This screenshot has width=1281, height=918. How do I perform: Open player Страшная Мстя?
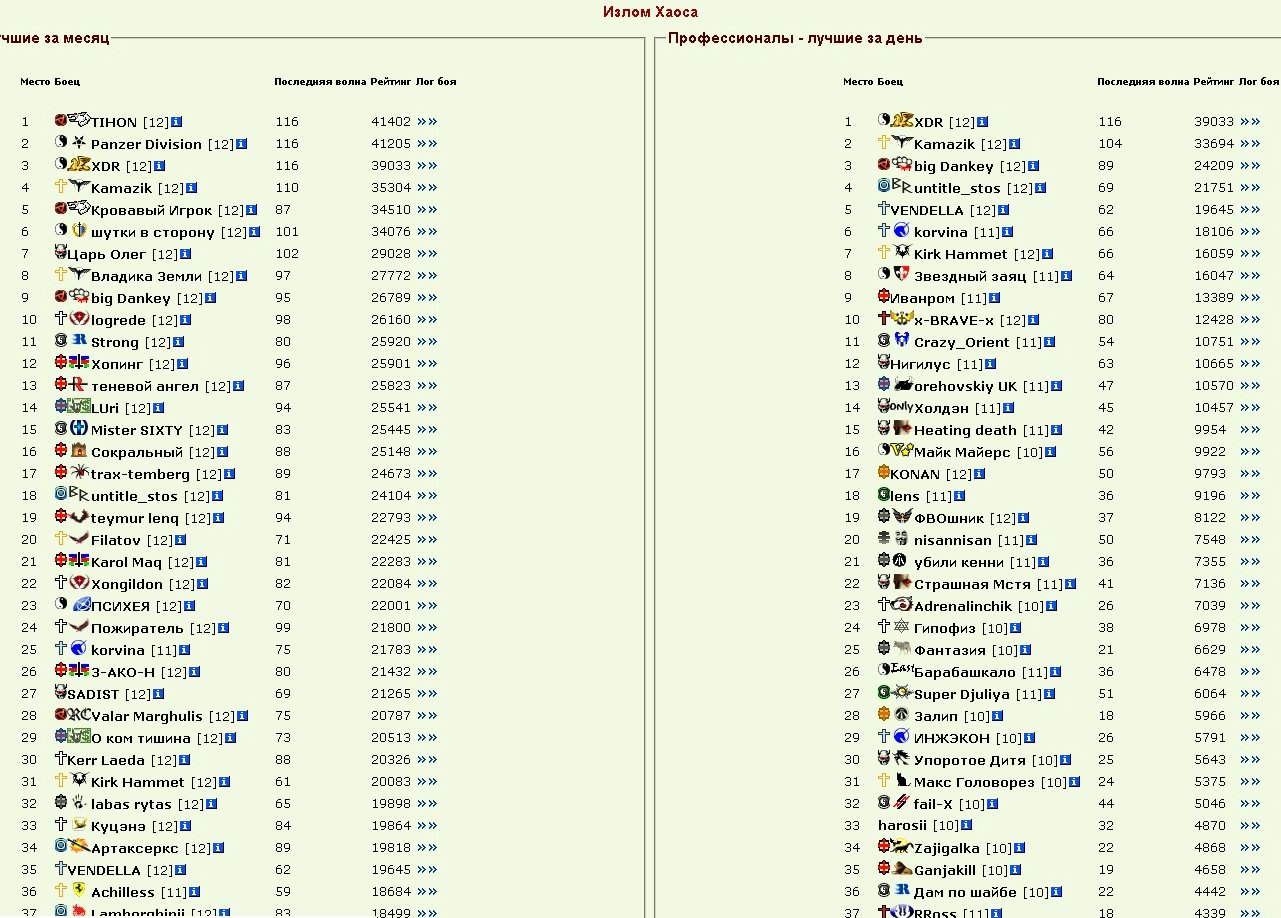972,584
